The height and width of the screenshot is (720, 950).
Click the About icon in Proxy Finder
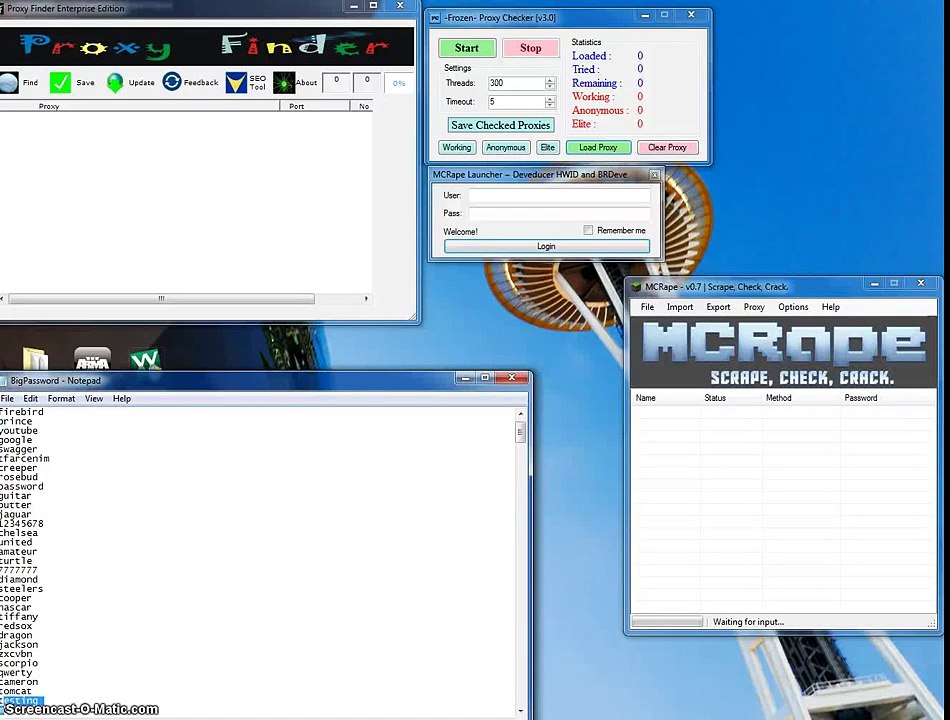coord(284,82)
